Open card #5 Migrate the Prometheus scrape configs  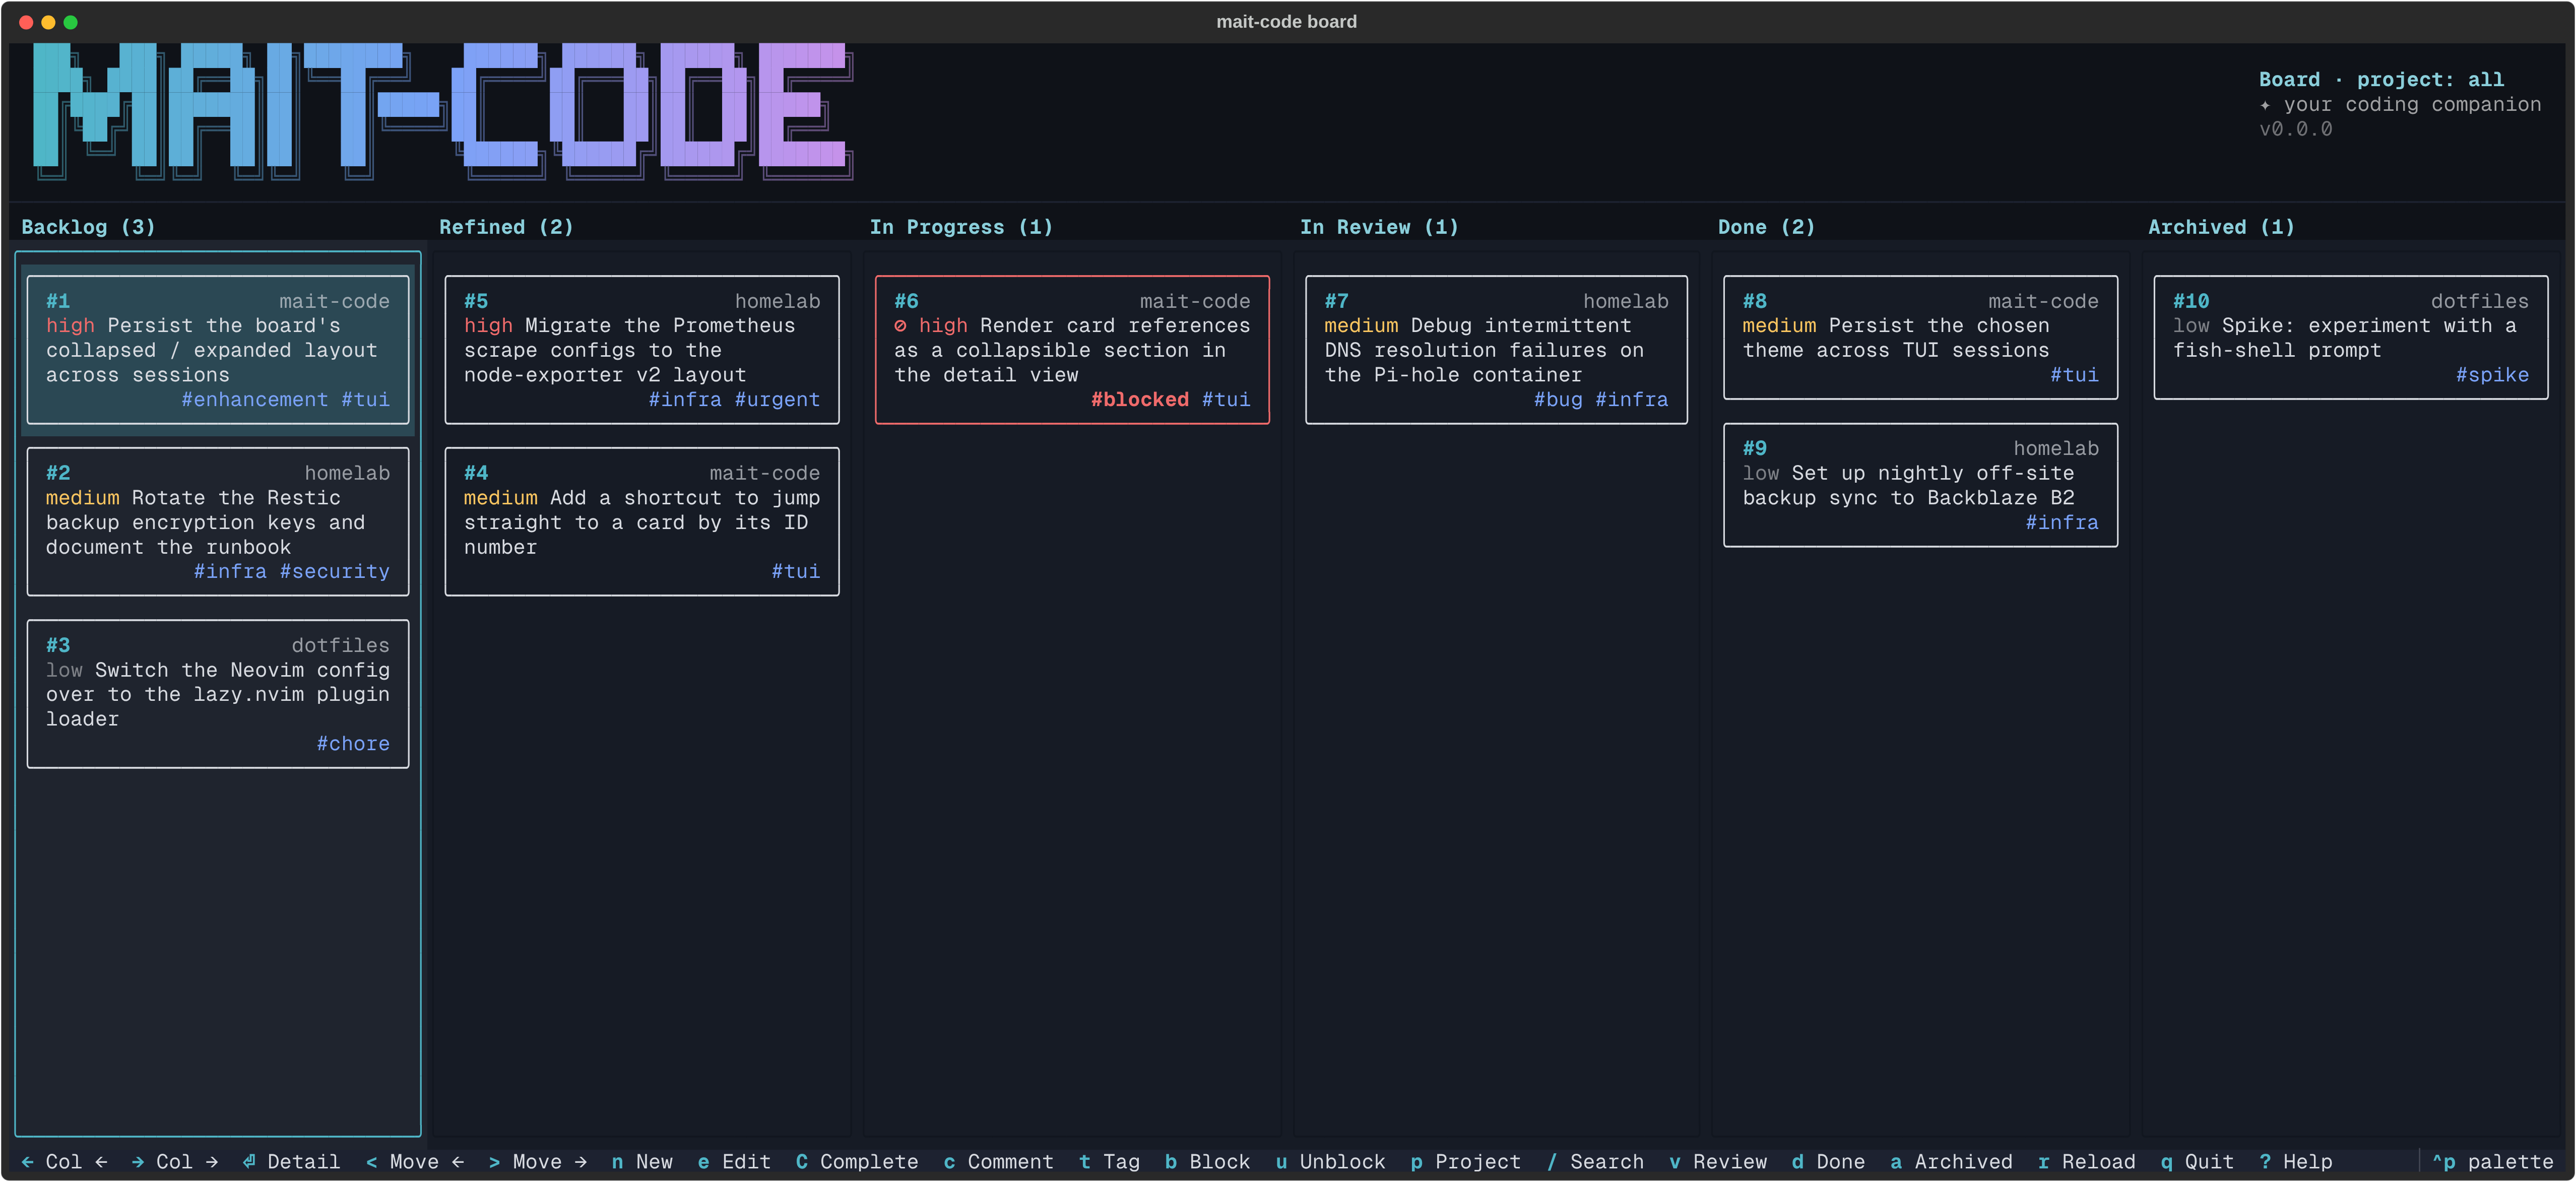(642, 350)
